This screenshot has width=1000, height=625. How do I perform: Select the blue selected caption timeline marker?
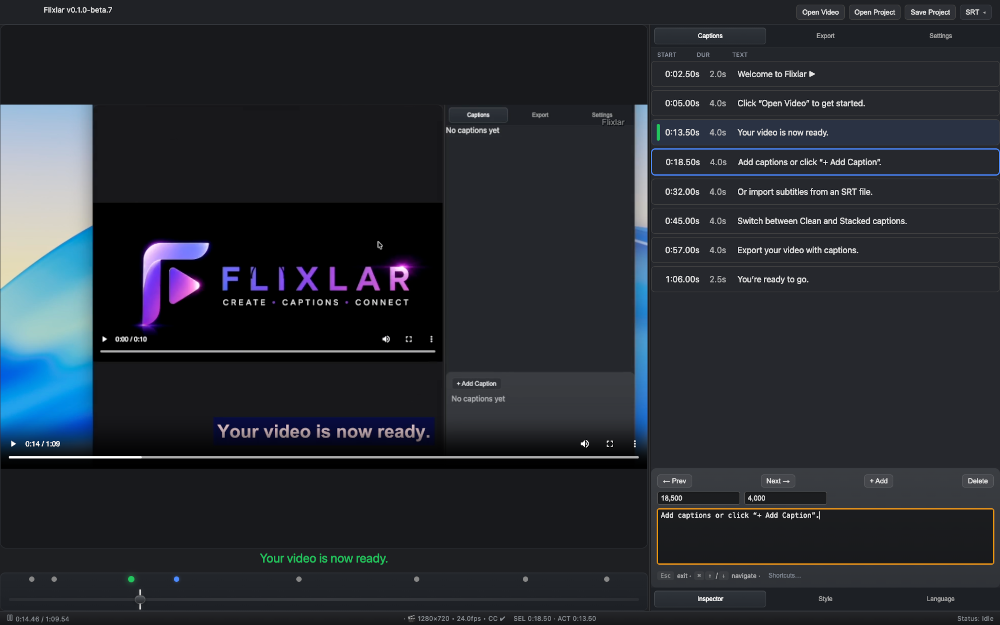click(x=177, y=579)
